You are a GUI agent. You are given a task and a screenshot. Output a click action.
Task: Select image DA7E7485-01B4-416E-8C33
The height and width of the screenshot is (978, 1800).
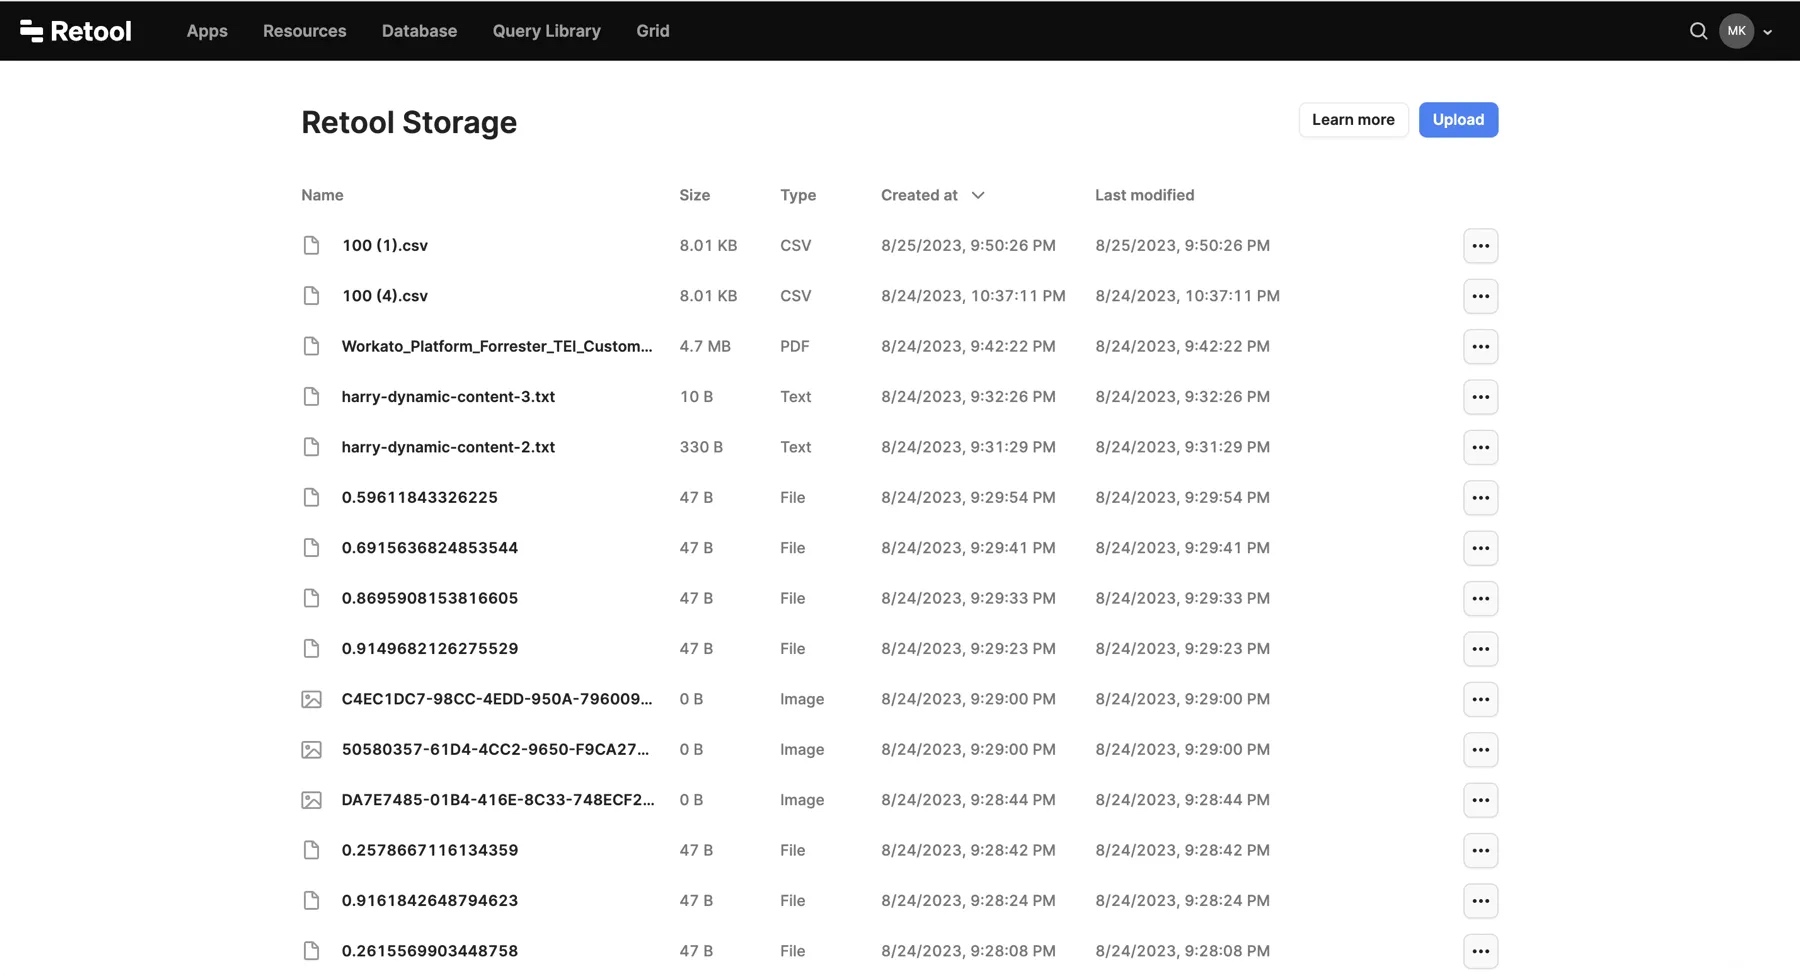tap(498, 800)
